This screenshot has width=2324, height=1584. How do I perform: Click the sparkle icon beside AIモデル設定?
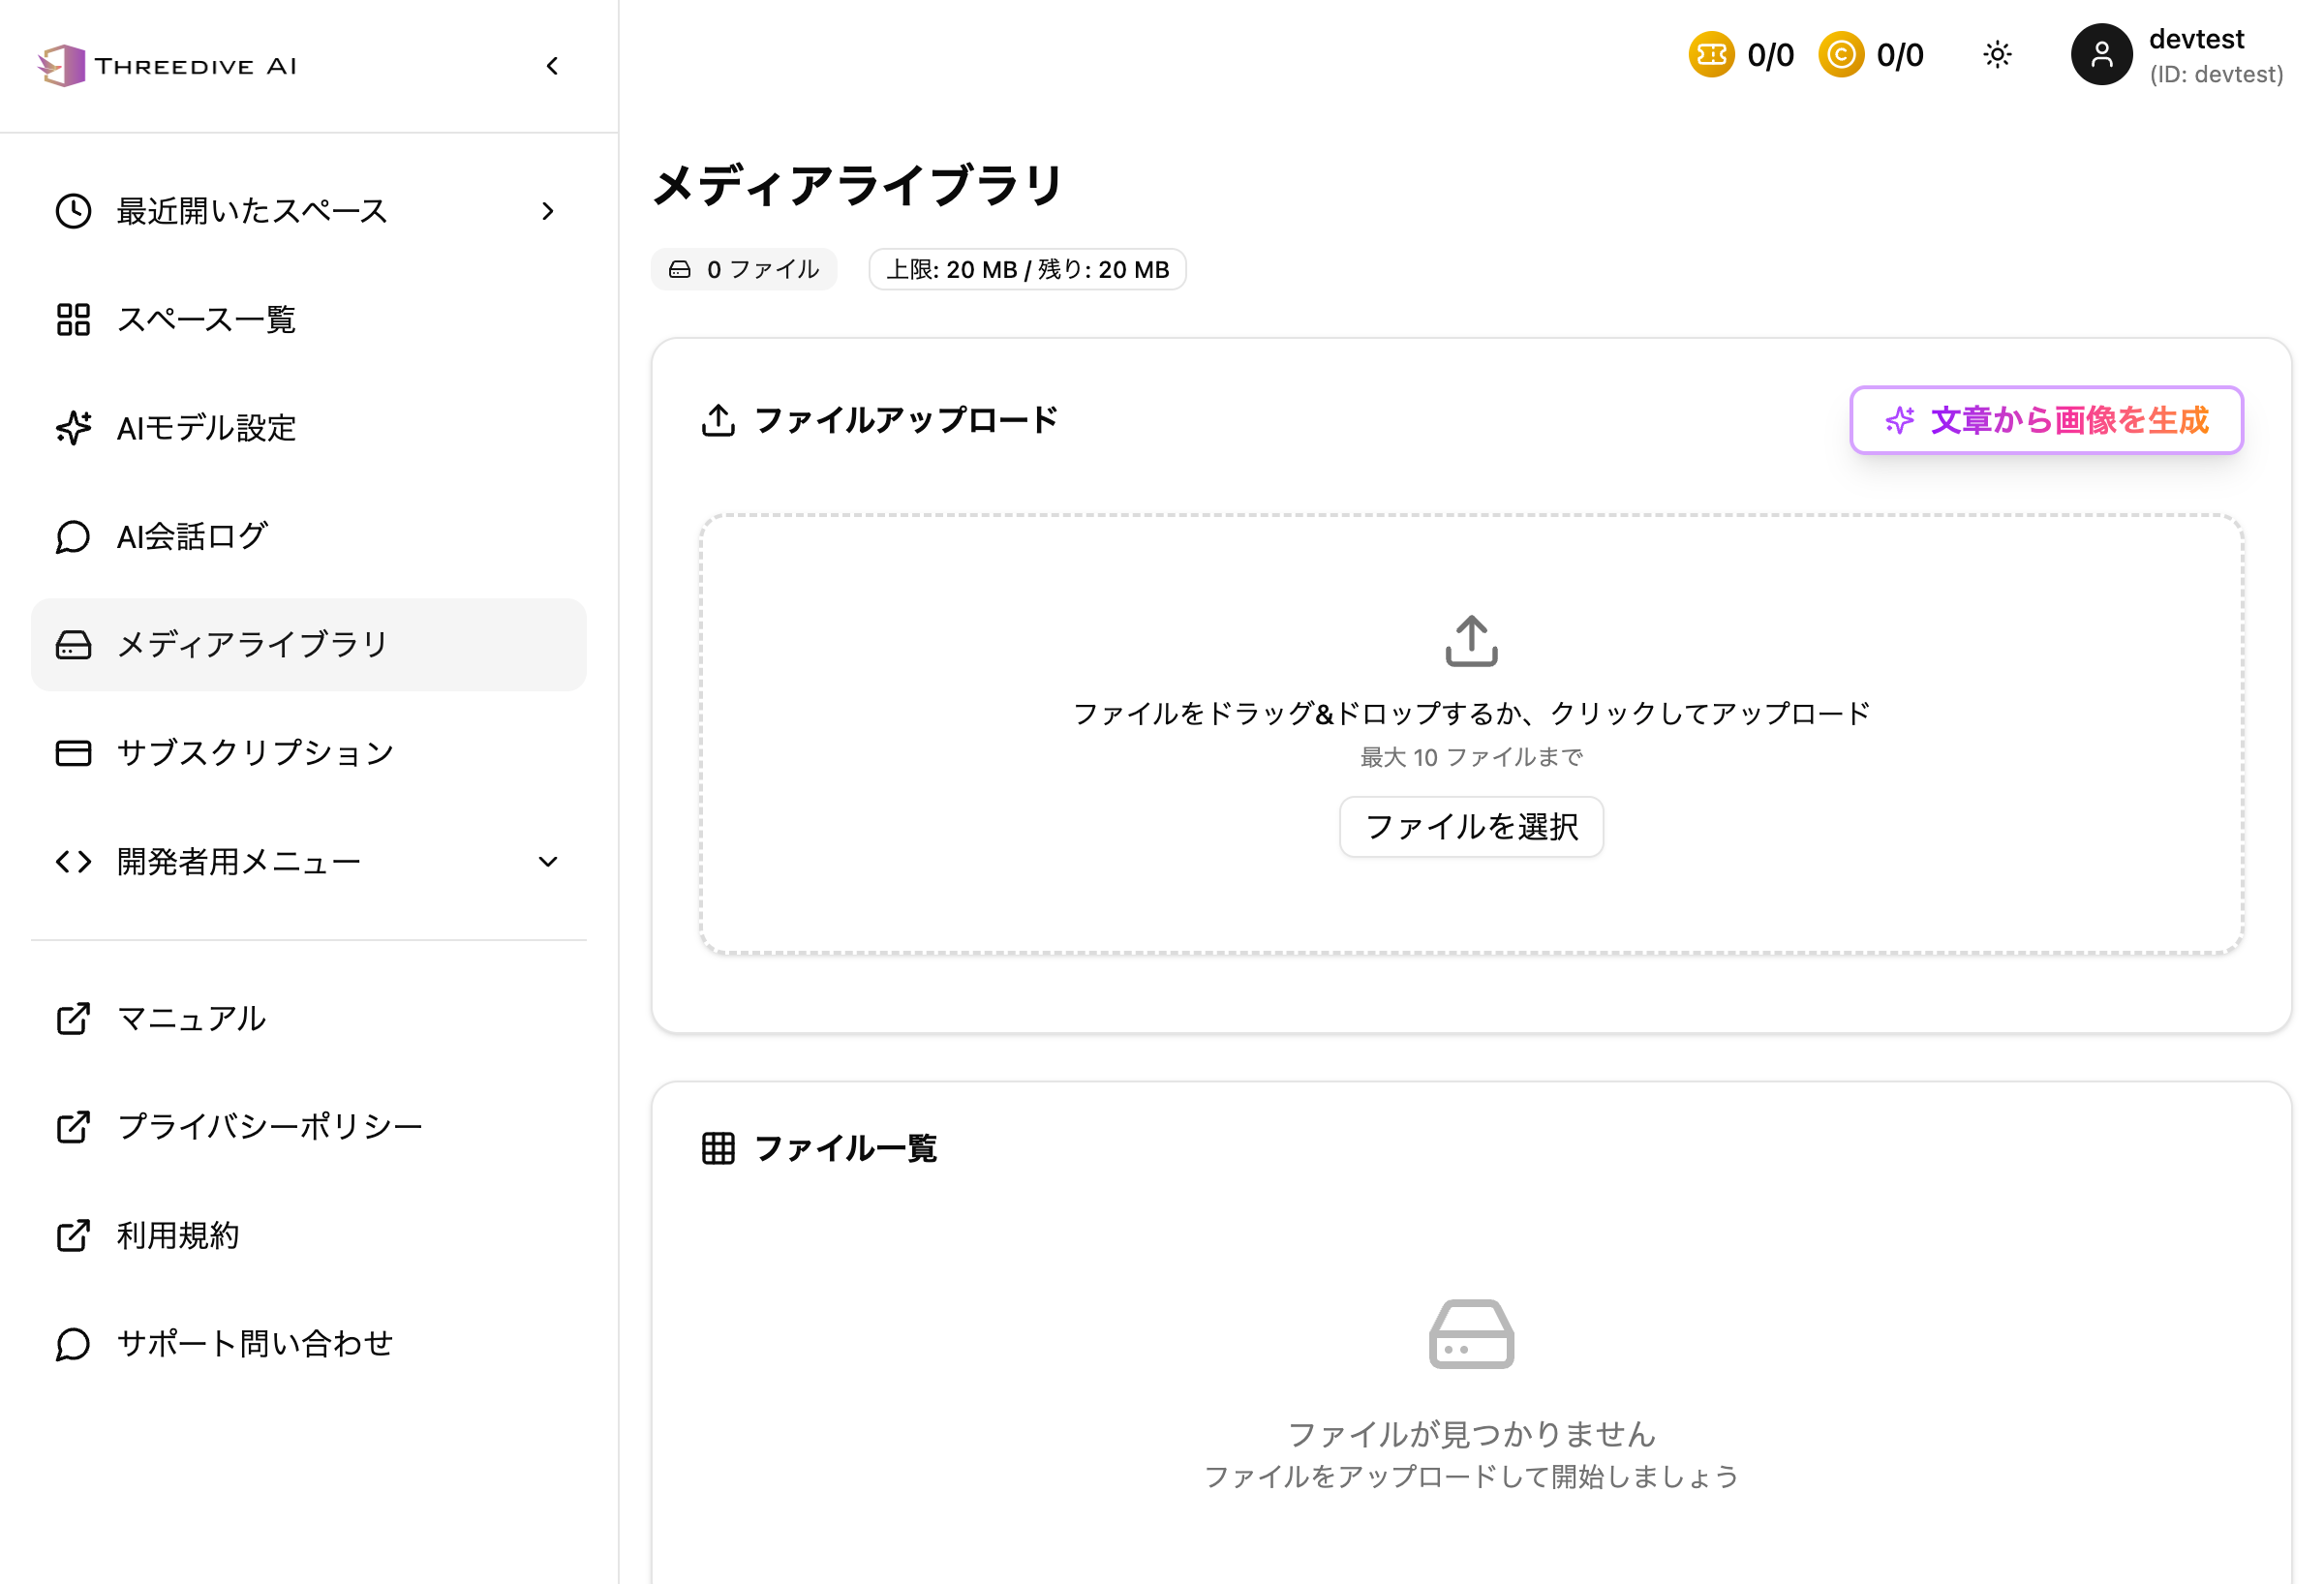[x=73, y=428]
